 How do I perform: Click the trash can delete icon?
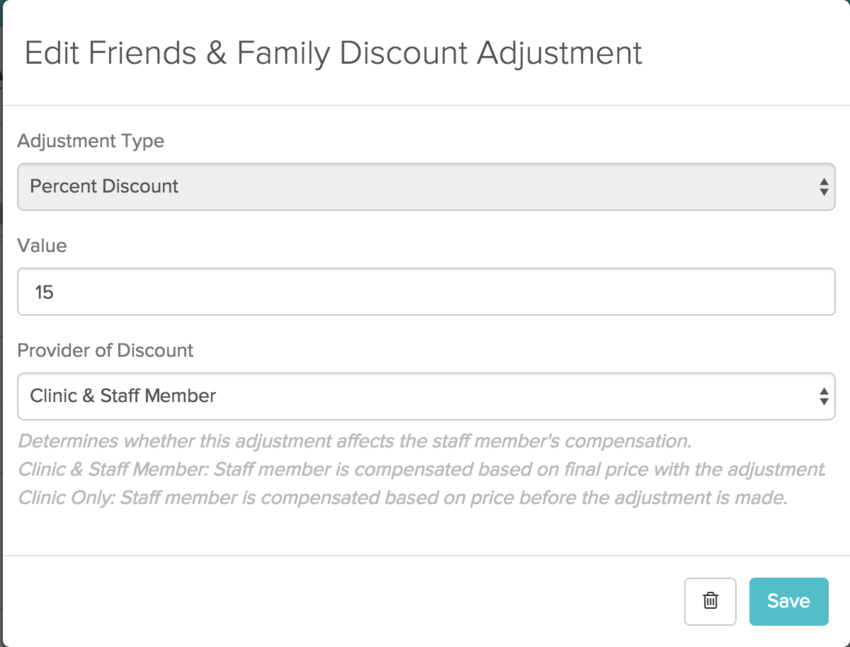click(x=710, y=601)
